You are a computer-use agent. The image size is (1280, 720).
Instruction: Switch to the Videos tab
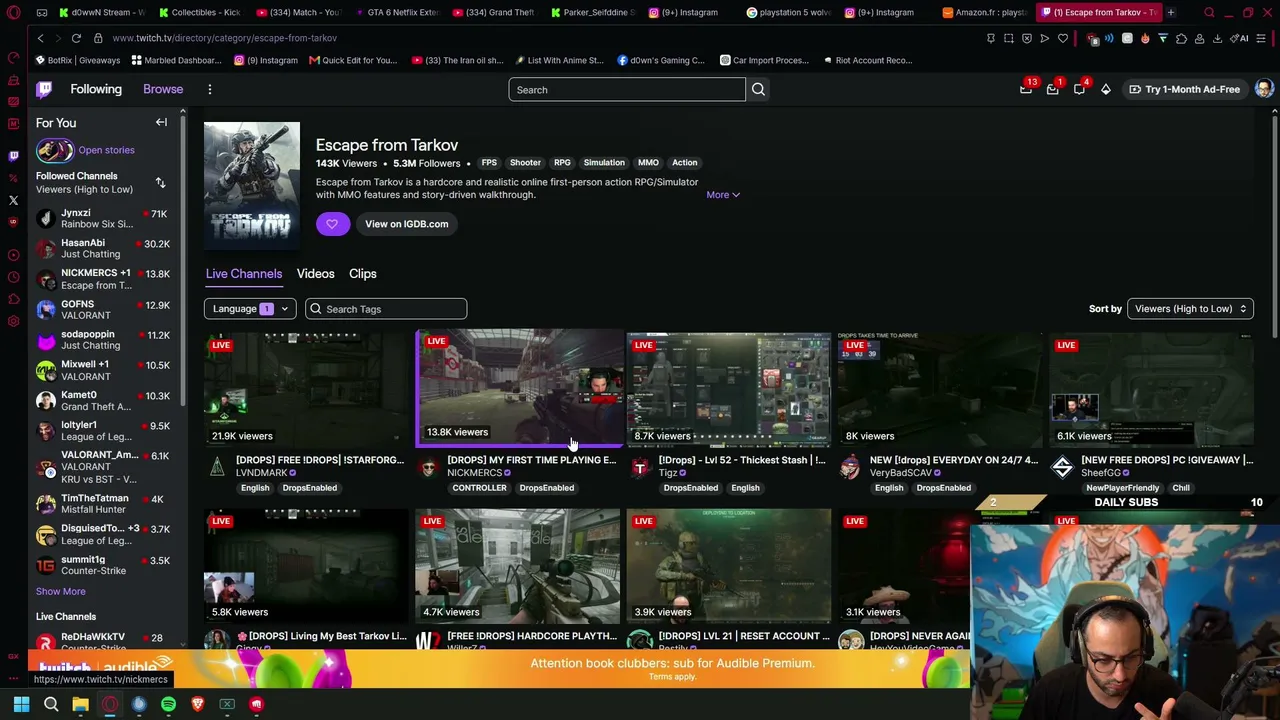(315, 274)
